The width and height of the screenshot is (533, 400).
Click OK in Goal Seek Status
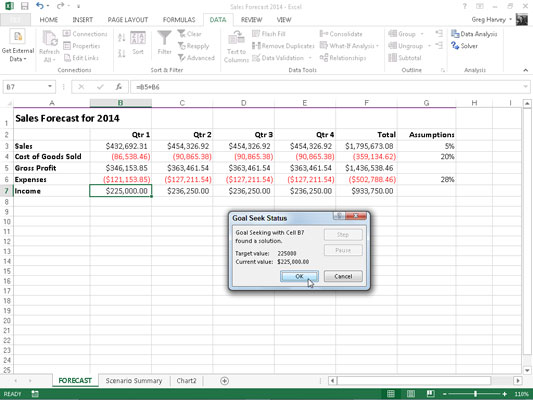(x=299, y=276)
